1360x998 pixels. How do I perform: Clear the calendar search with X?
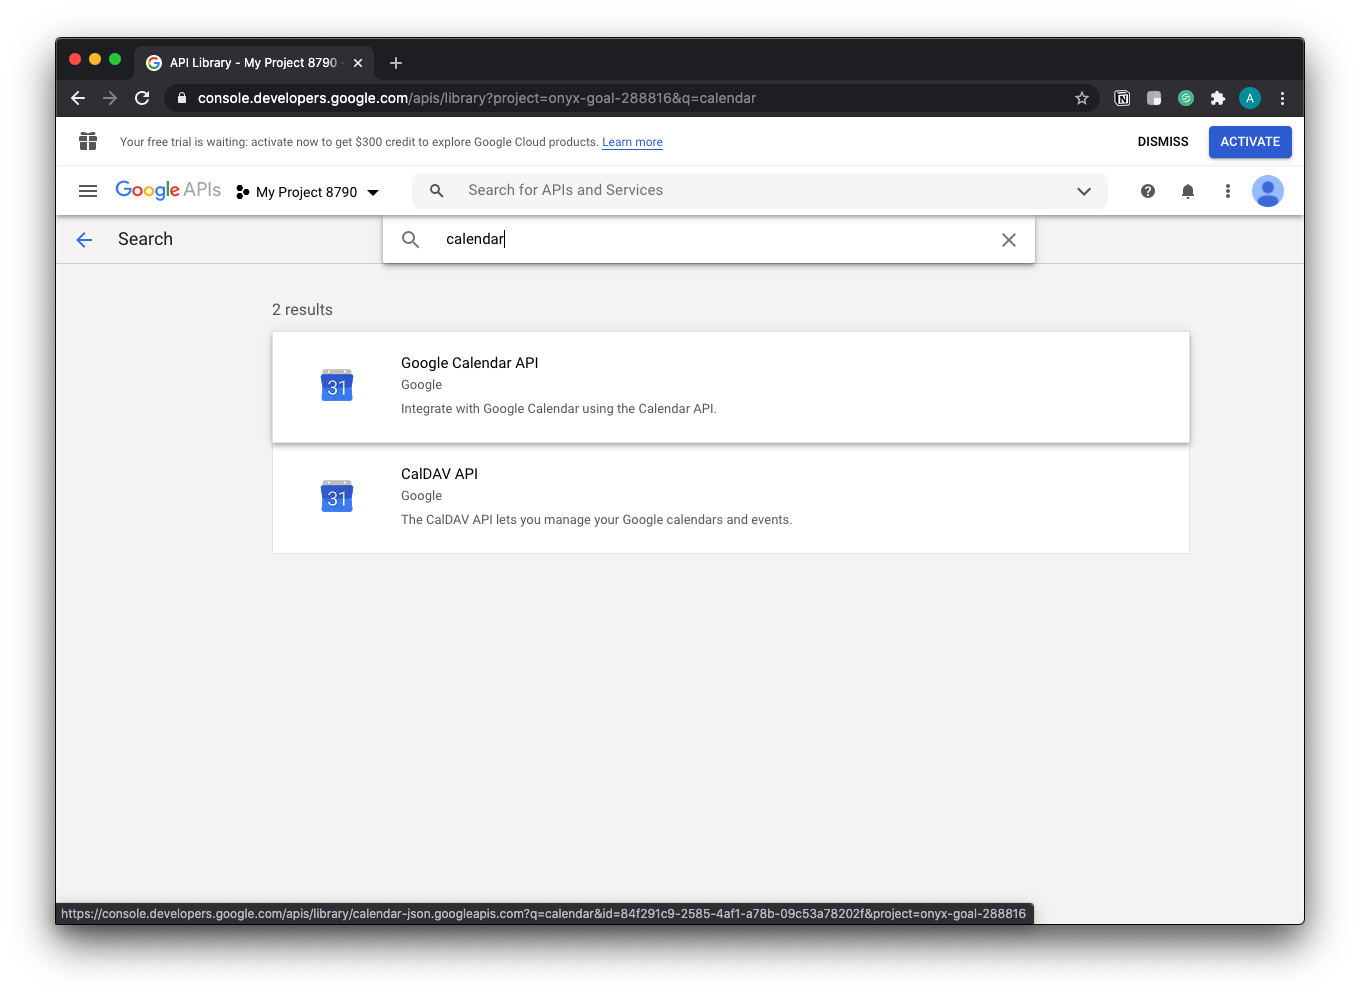tap(1009, 240)
